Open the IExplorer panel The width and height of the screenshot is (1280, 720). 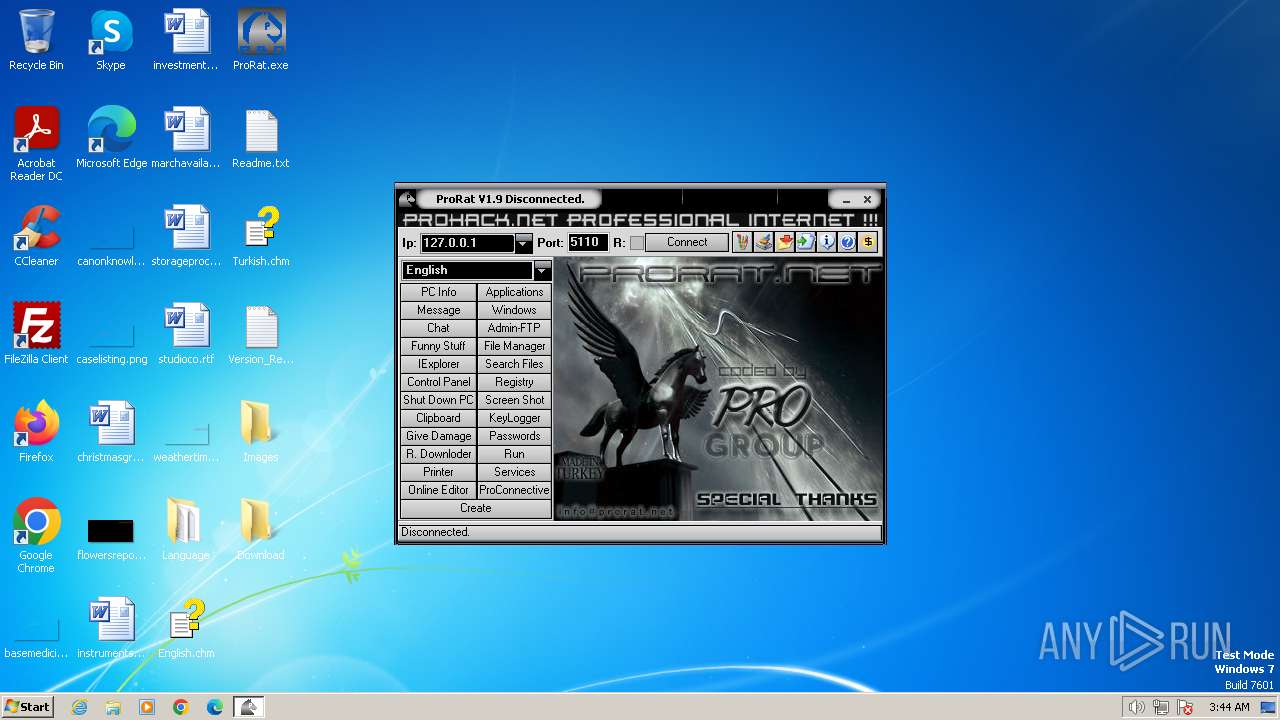pyautogui.click(x=438, y=364)
